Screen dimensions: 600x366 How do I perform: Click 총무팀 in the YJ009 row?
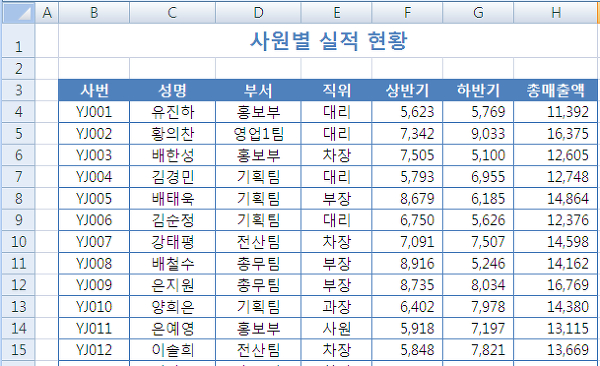258,285
